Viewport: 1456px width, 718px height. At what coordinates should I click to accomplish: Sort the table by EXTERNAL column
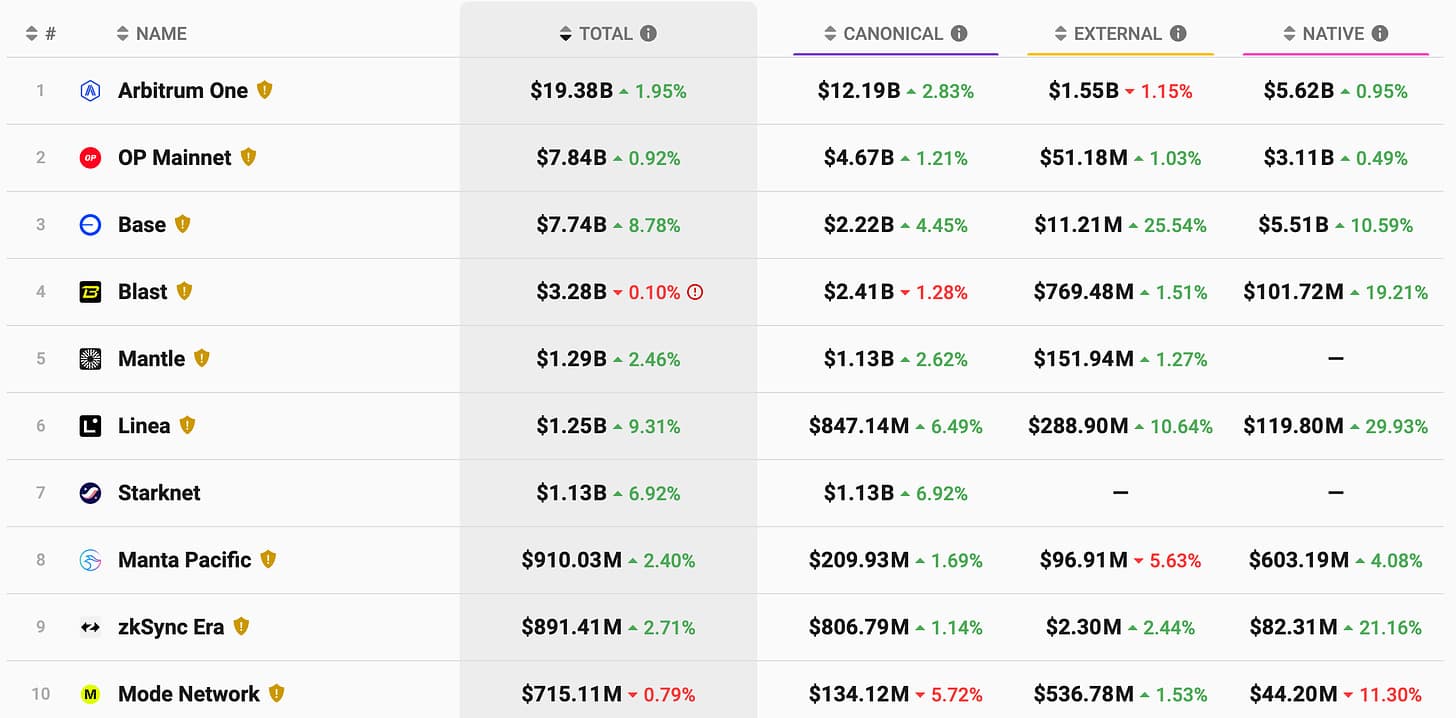coord(1108,34)
